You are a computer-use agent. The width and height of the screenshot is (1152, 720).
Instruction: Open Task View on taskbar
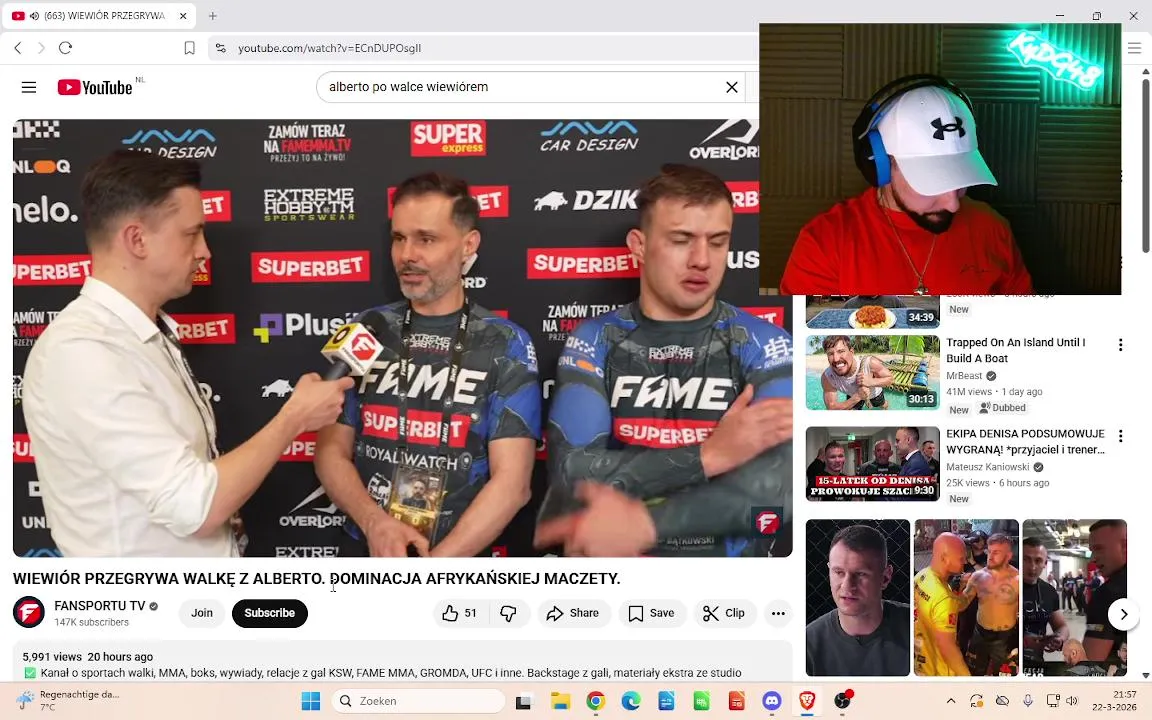point(523,702)
